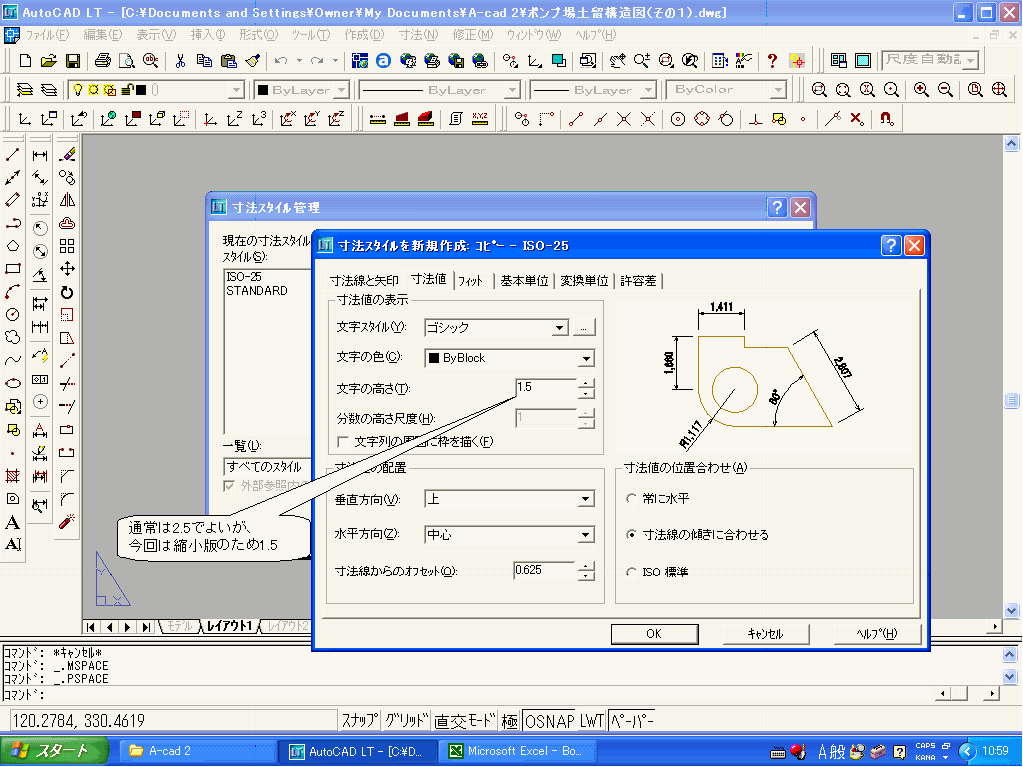Viewport: 1023px width, 767px height.
Task: Check the draw frame around text box
Action: tap(342, 442)
